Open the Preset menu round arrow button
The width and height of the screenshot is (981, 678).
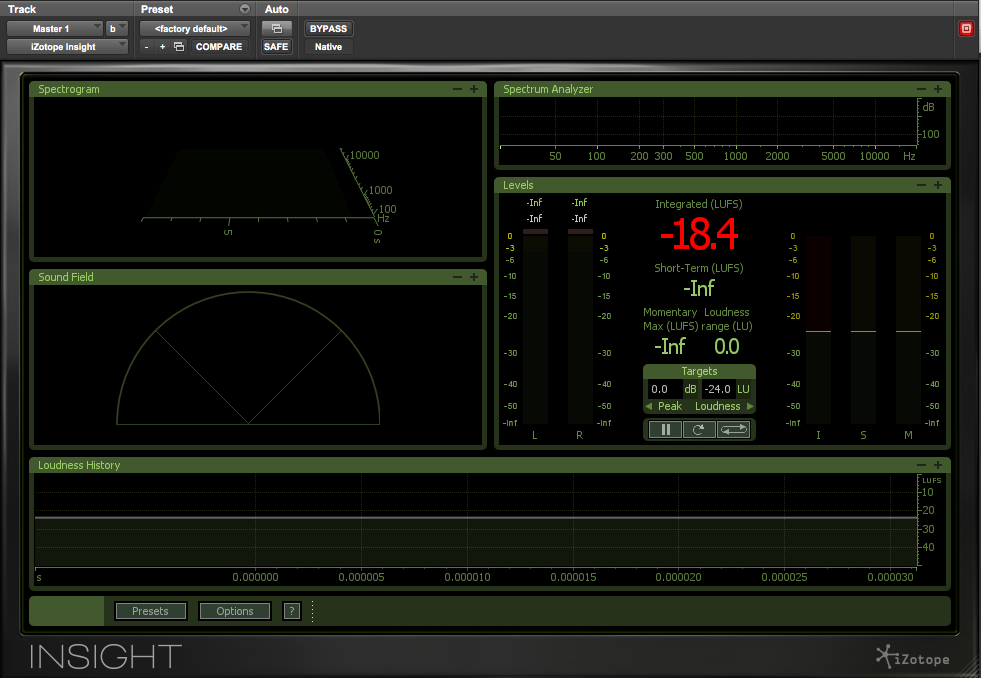coord(244,9)
